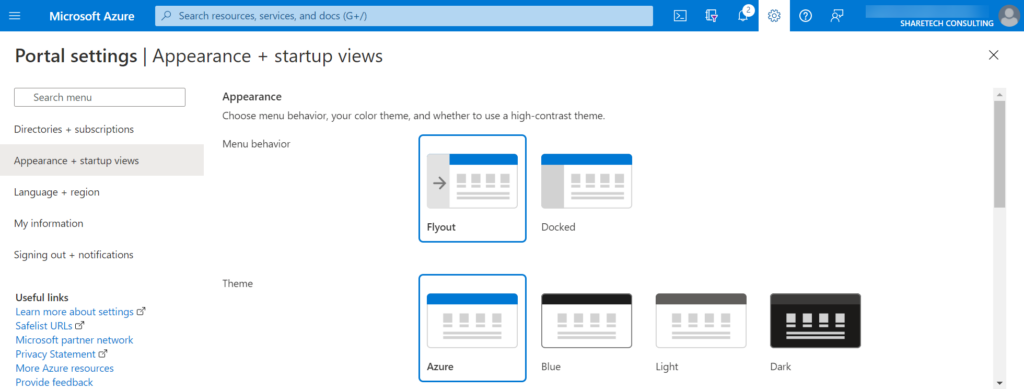Select the Azure theme

click(472, 328)
